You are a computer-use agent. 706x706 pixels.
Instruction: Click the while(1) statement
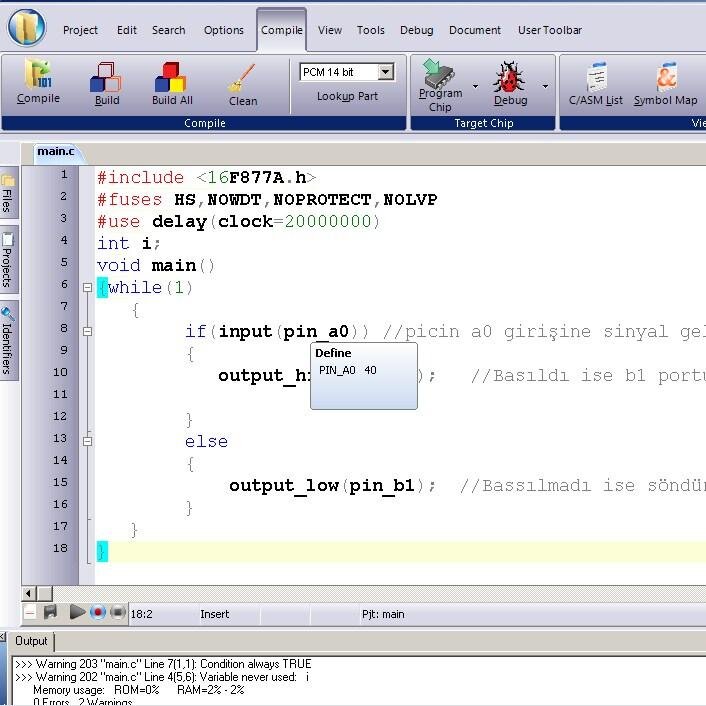150,288
